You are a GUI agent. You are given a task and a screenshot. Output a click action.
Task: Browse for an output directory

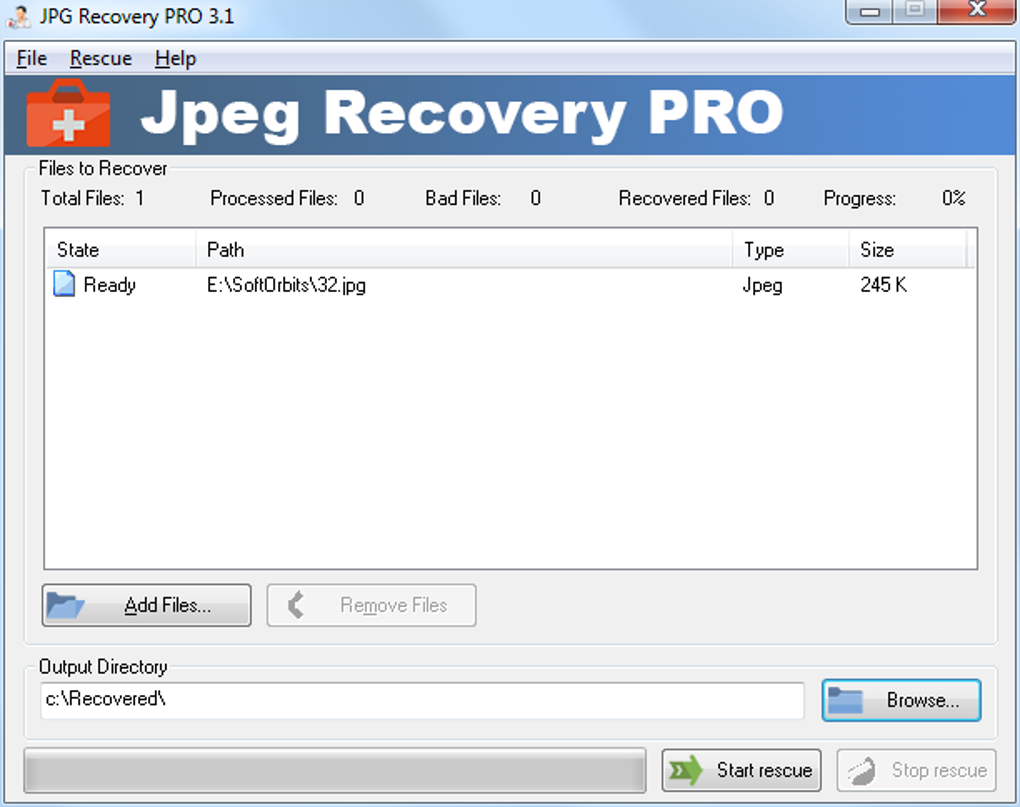coord(902,700)
